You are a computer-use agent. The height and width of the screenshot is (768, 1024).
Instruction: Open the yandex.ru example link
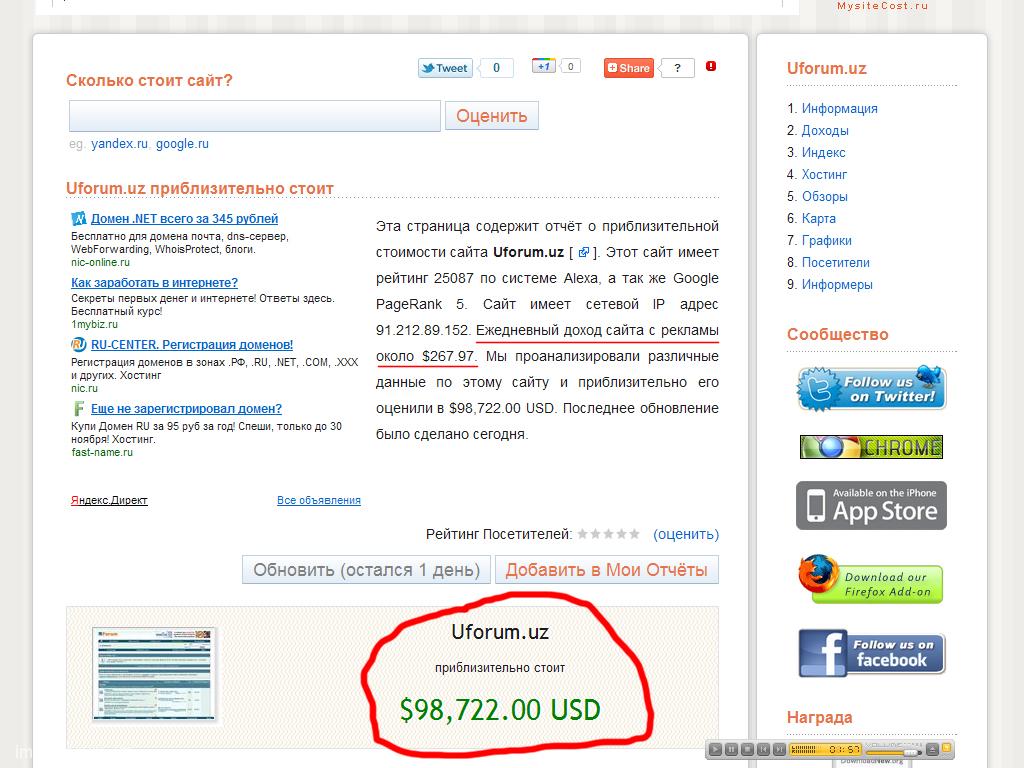[x=120, y=144]
